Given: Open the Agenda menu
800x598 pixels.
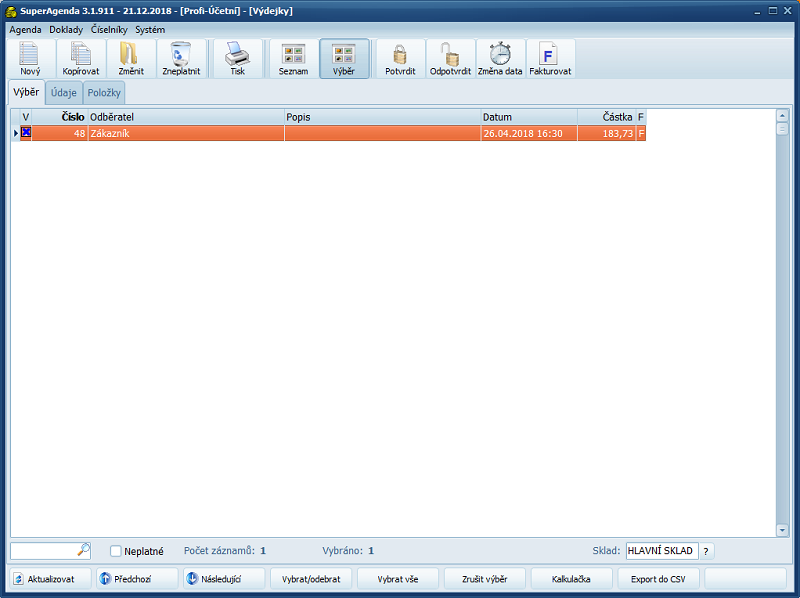Looking at the screenshot, I should tap(25, 30).
